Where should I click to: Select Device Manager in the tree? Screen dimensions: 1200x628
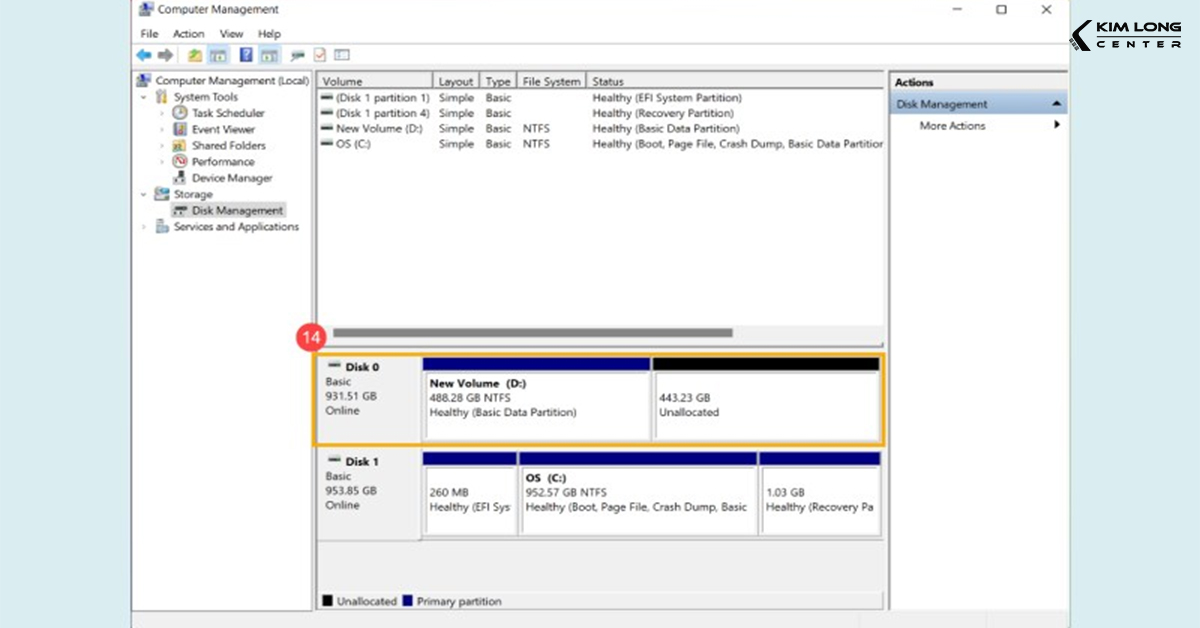[x=232, y=178]
